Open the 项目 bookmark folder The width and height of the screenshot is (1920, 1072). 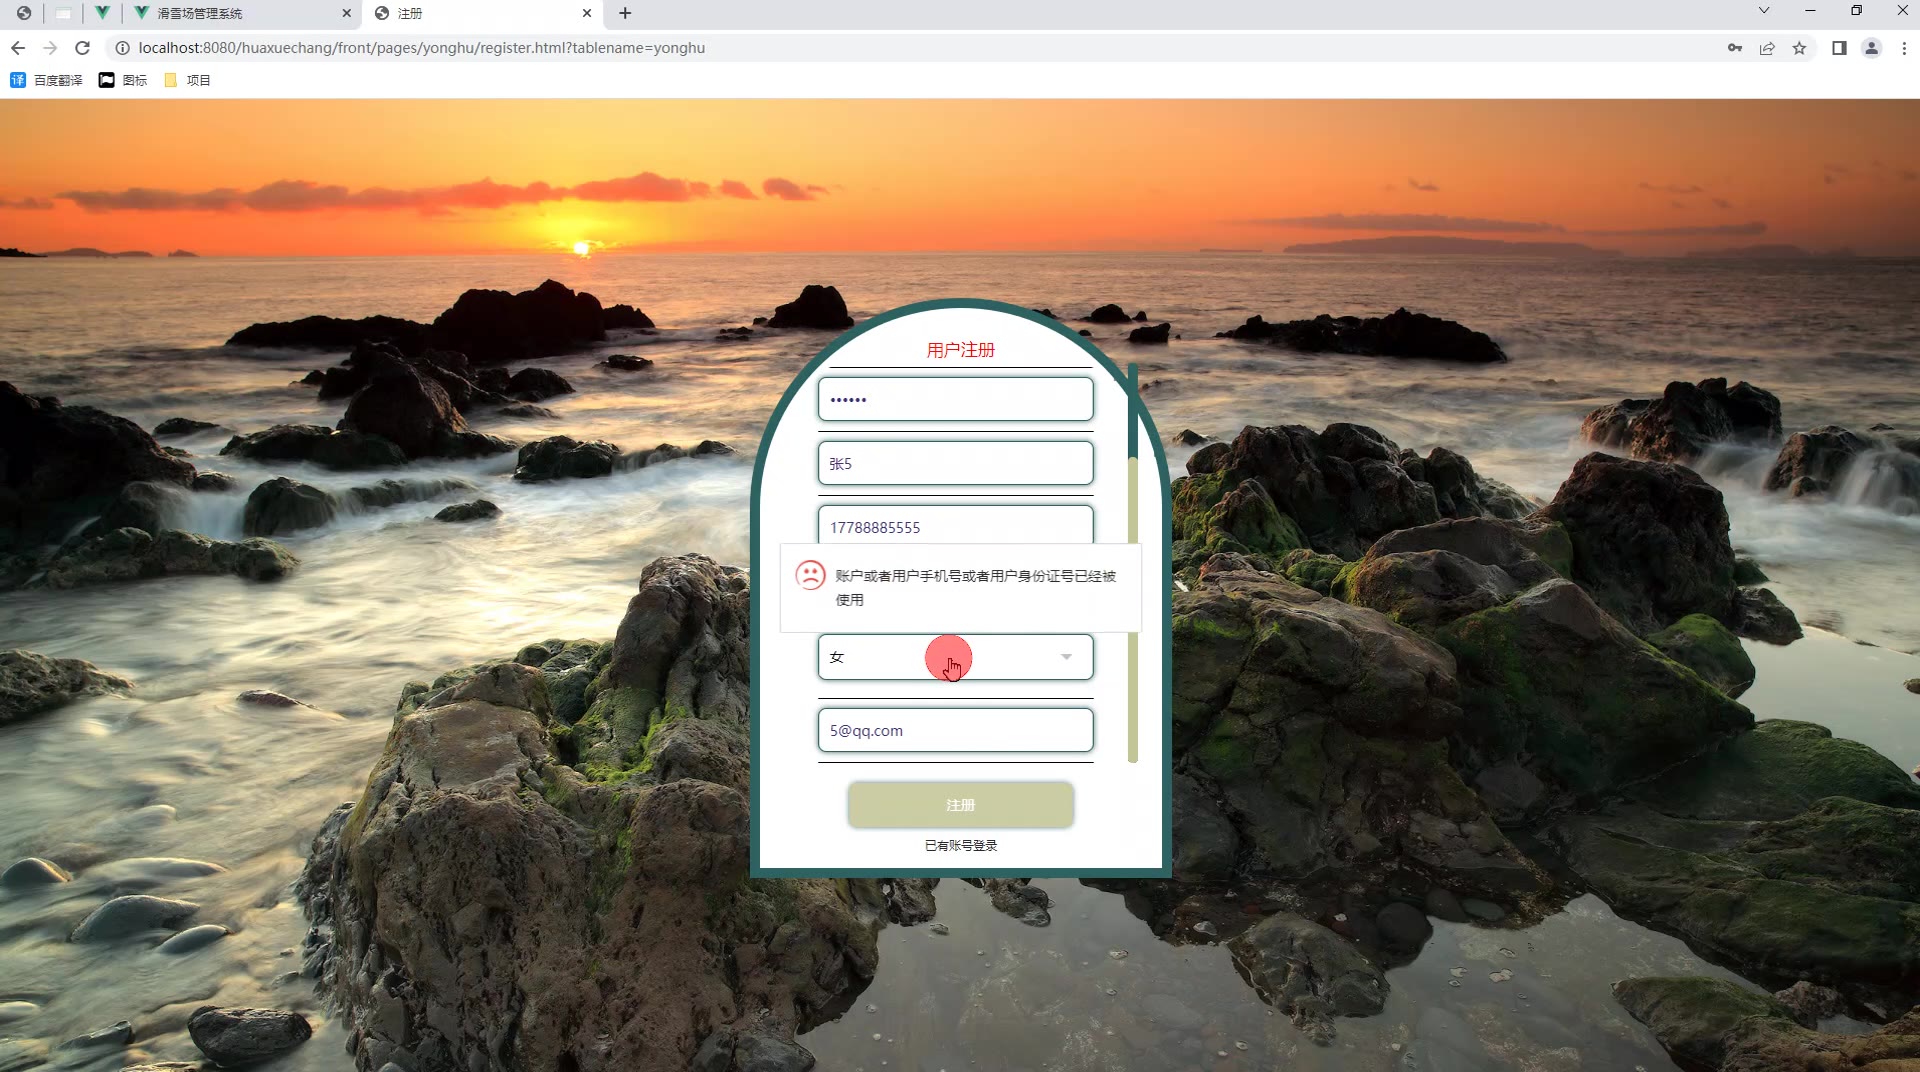(187, 80)
